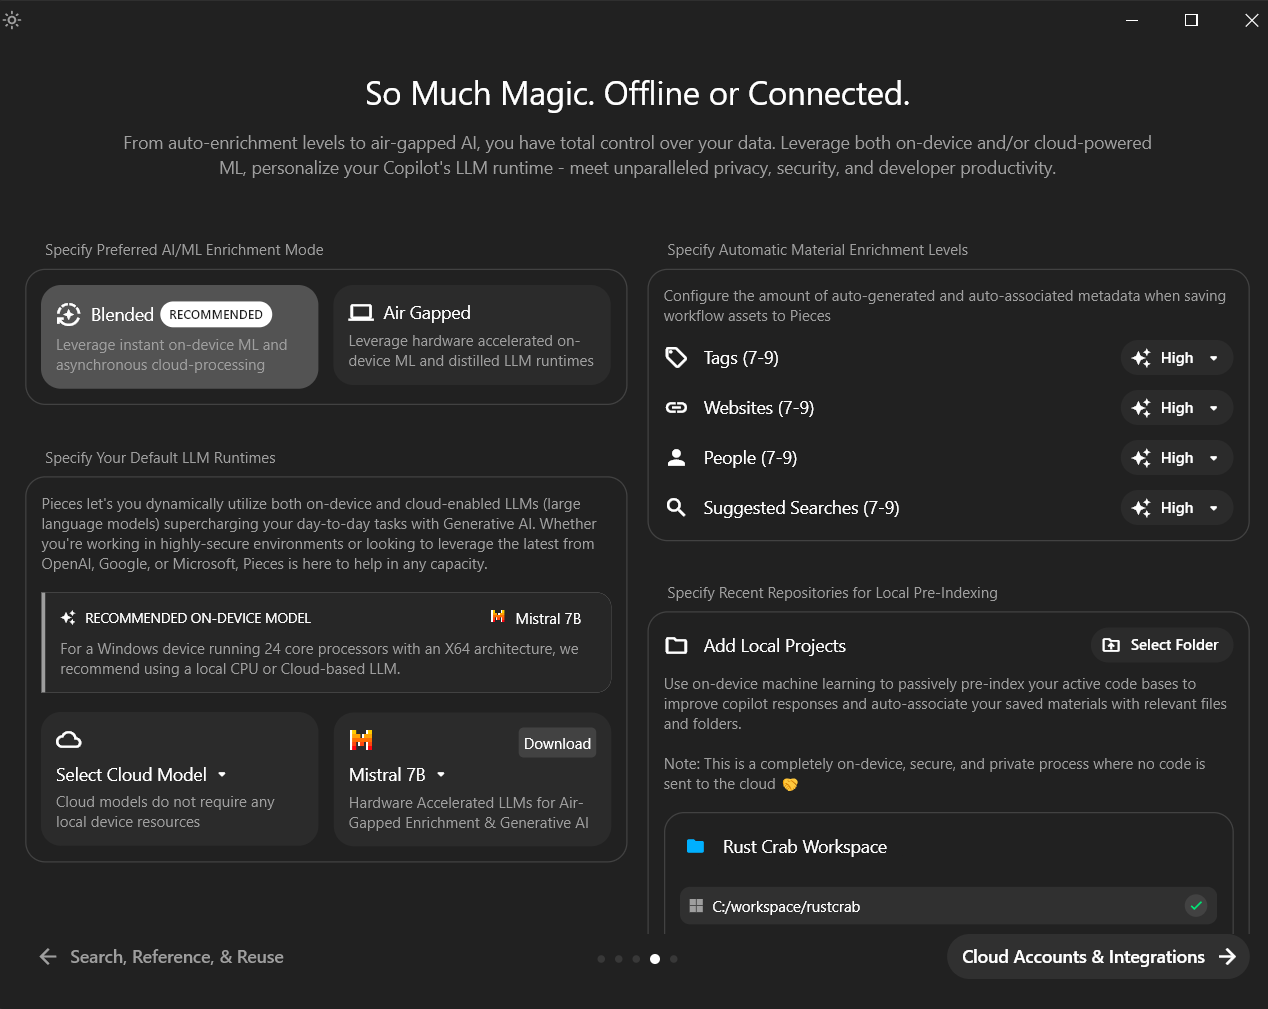
Task: Click the Select Folder button
Action: pyautogui.click(x=1162, y=645)
